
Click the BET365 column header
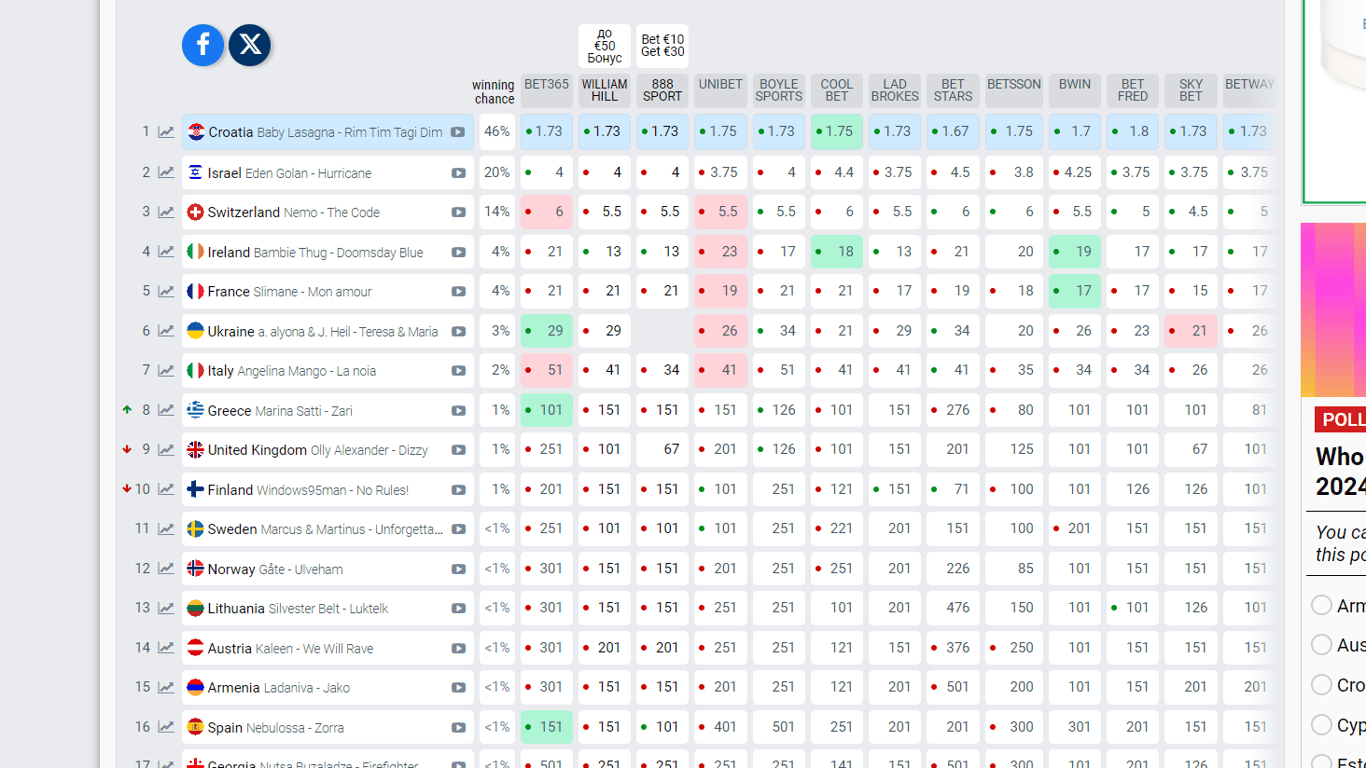546,85
